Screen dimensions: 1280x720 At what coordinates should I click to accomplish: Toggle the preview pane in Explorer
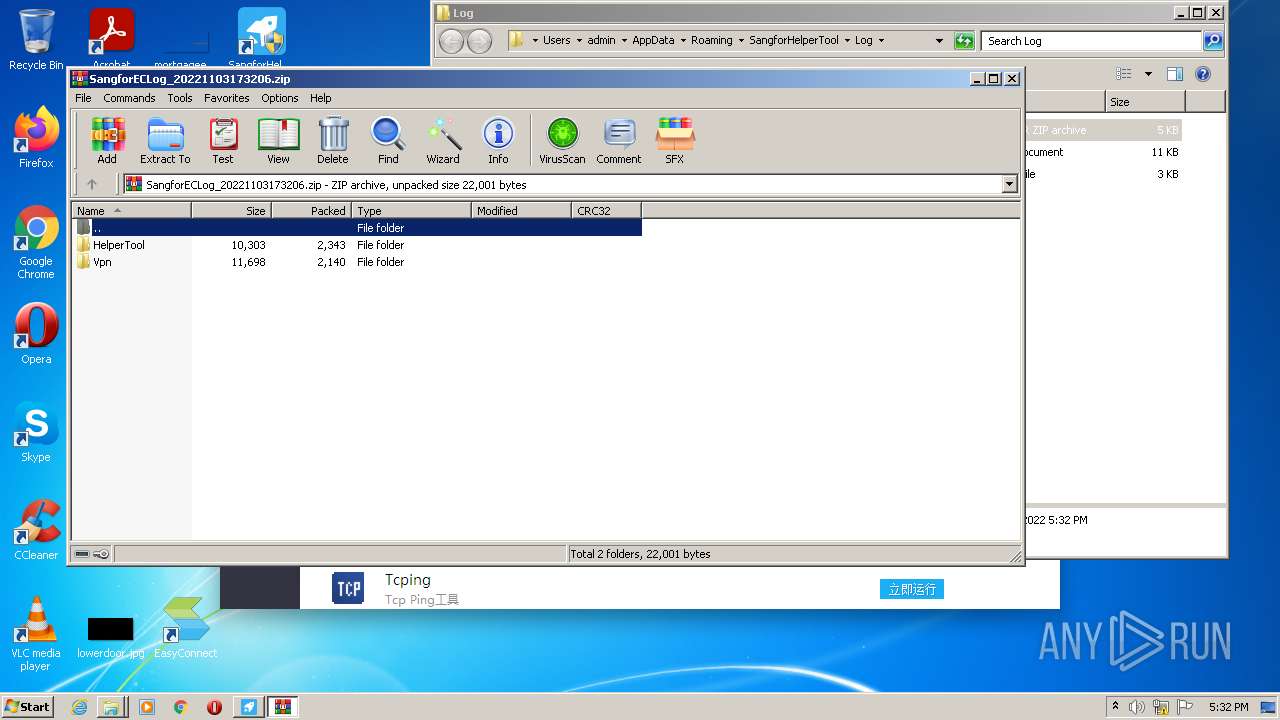pos(1175,74)
